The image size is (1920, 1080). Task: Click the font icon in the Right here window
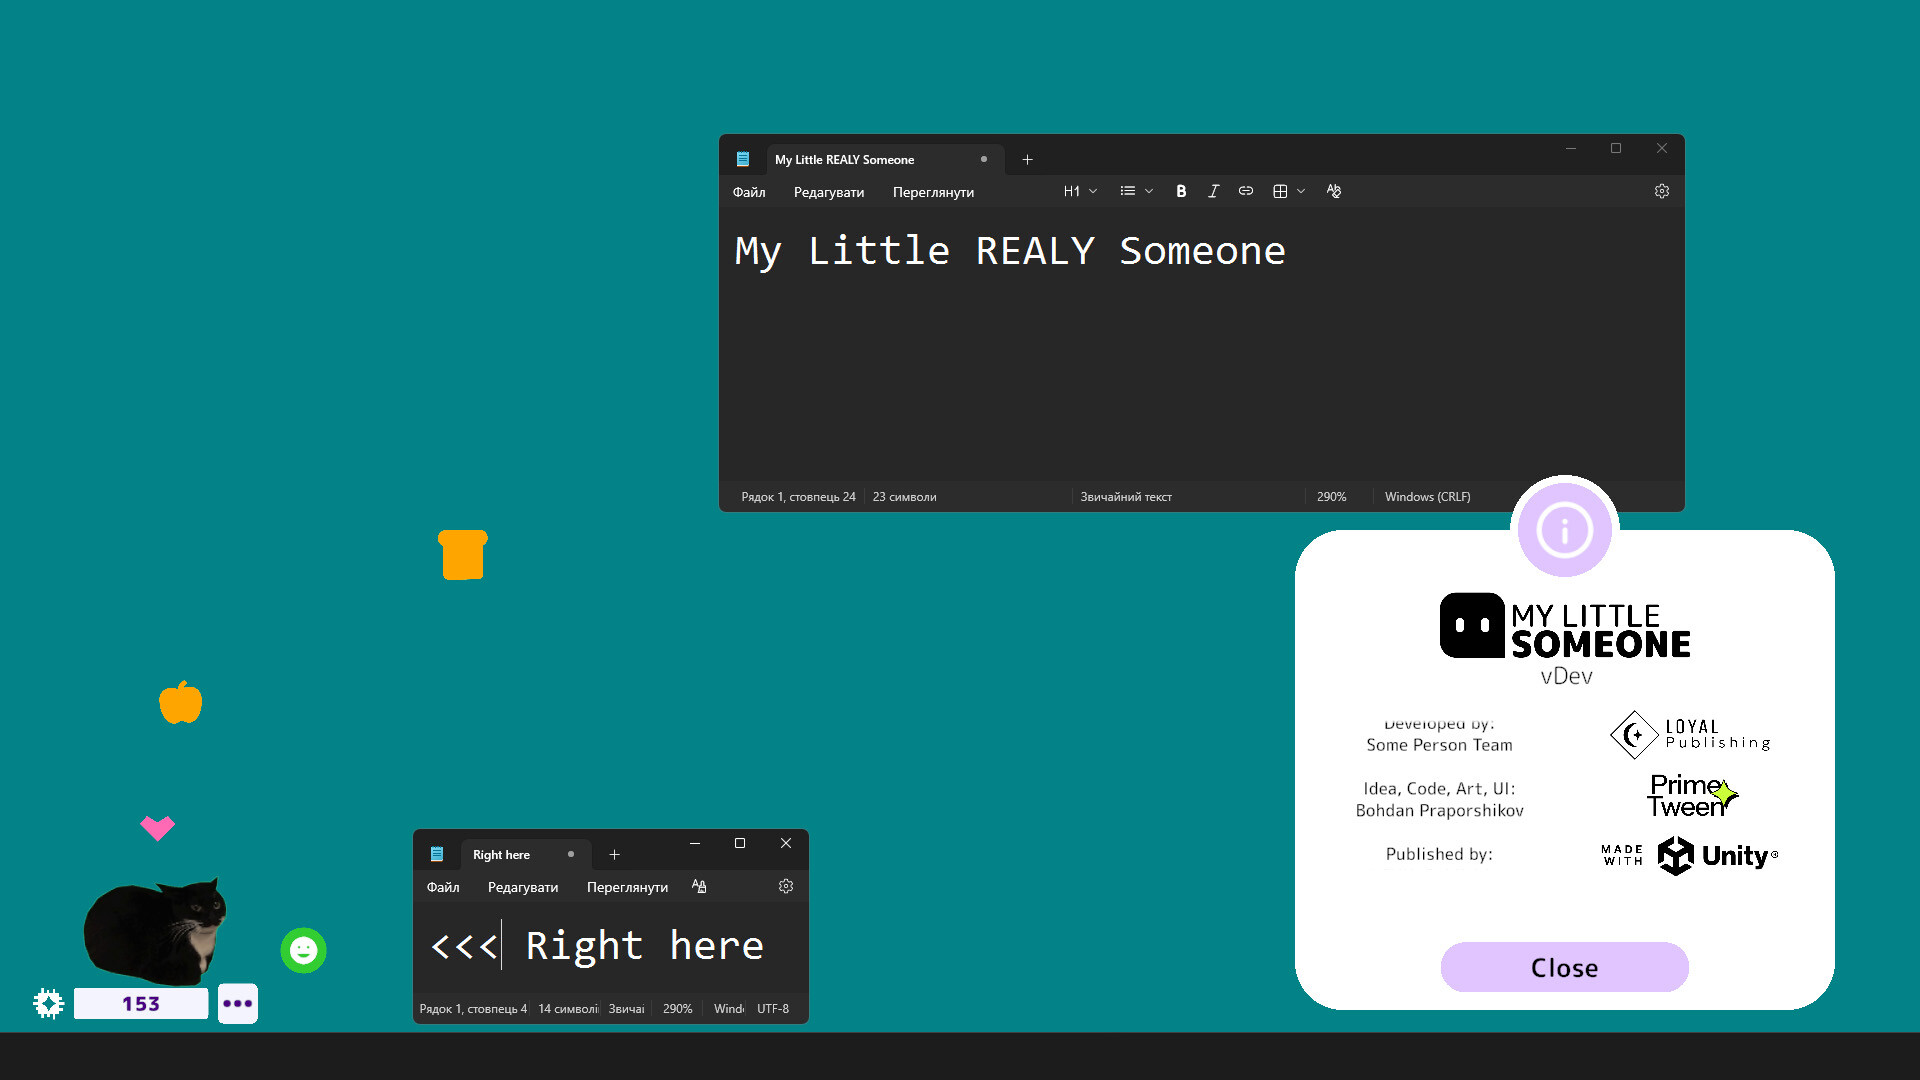(699, 886)
